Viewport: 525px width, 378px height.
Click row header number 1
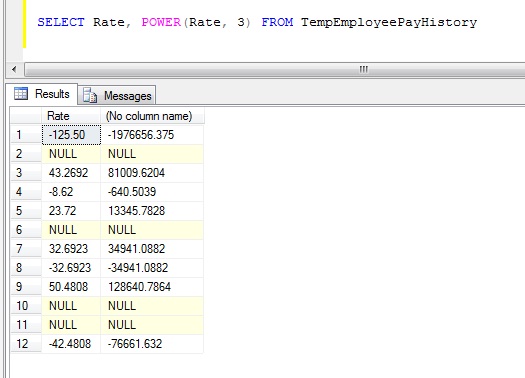pyautogui.click(x=26, y=135)
